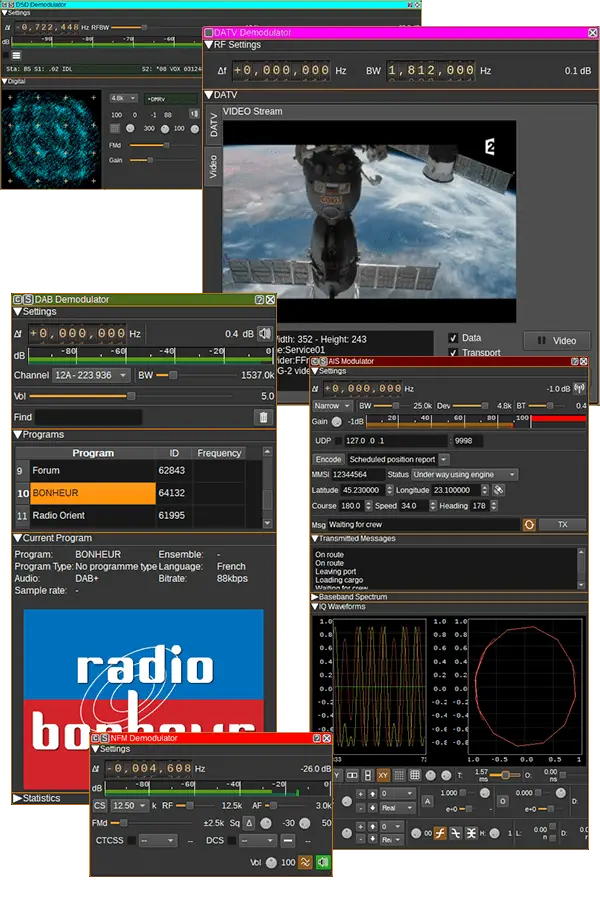Mute audio in the DAB Demodulator
Image resolution: width=600 pixels, height=900 pixels.
(265, 333)
